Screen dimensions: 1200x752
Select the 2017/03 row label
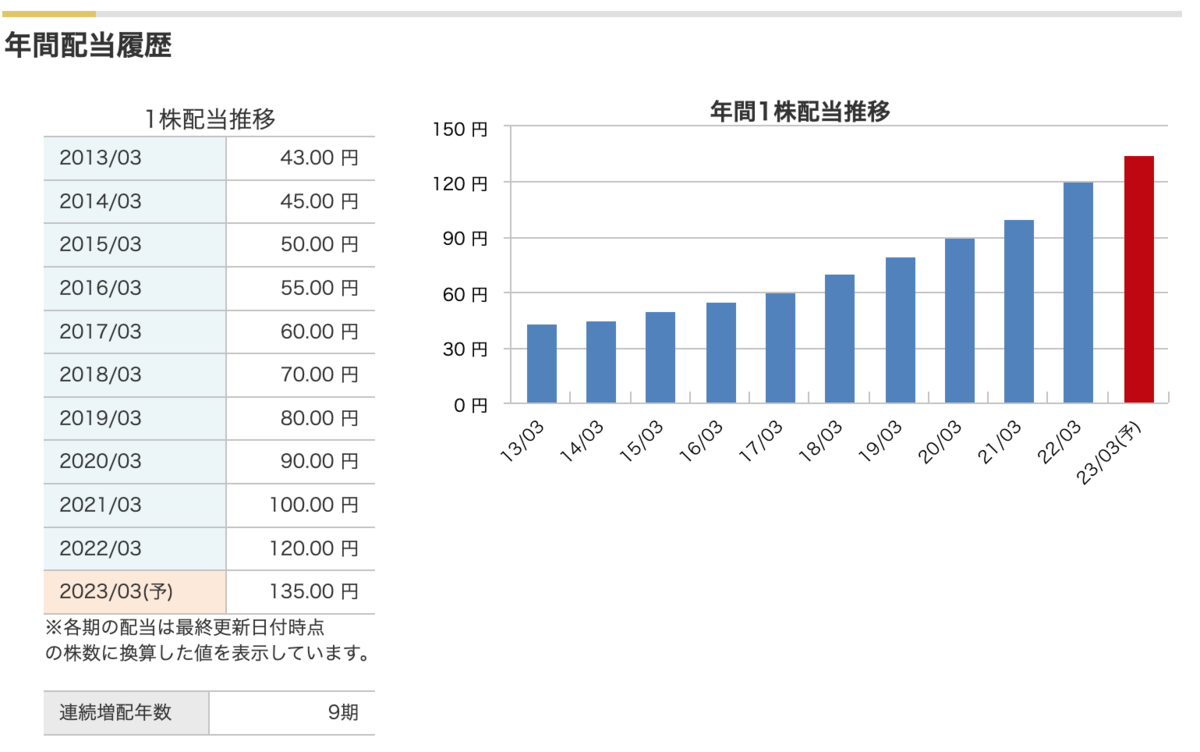point(135,331)
